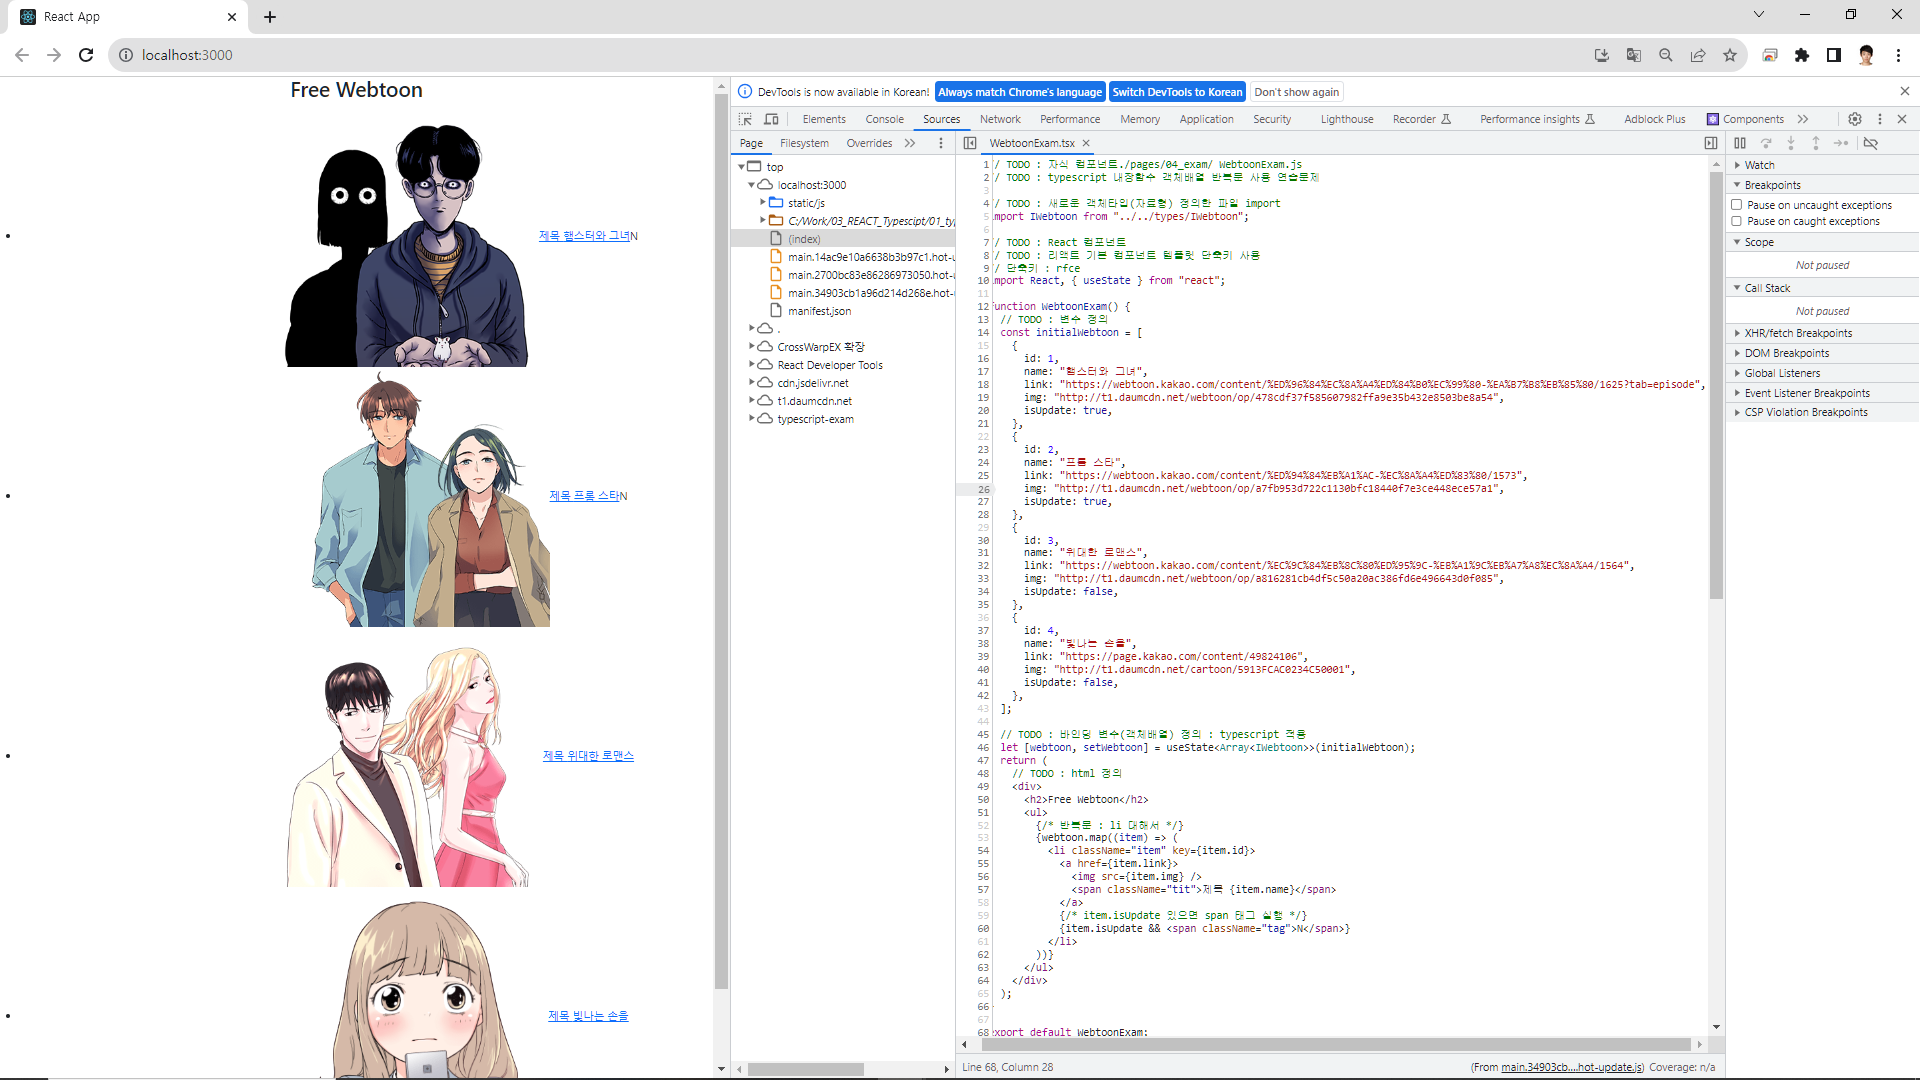
Task: Click the Chrome extensions puzzle icon
Action: coord(1801,55)
